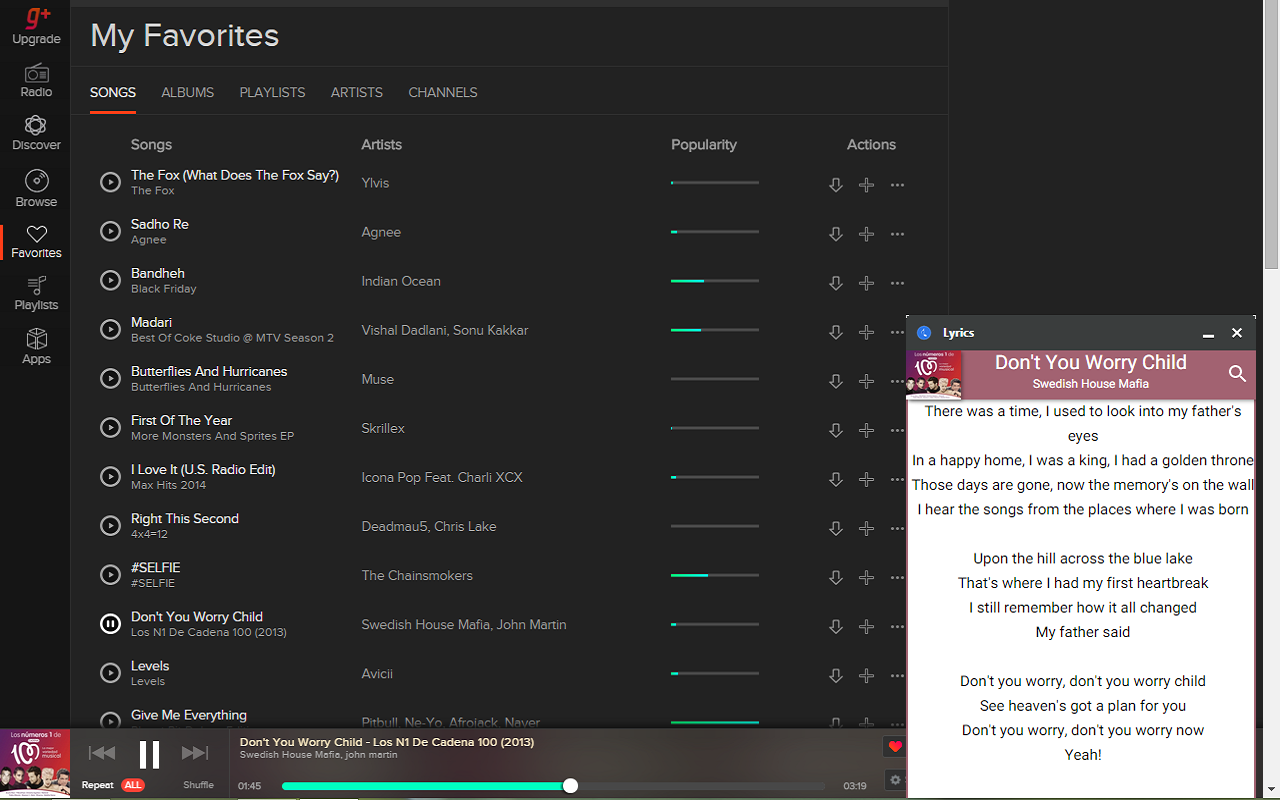
Task: Click the Muse artist link
Action: point(378,379)
